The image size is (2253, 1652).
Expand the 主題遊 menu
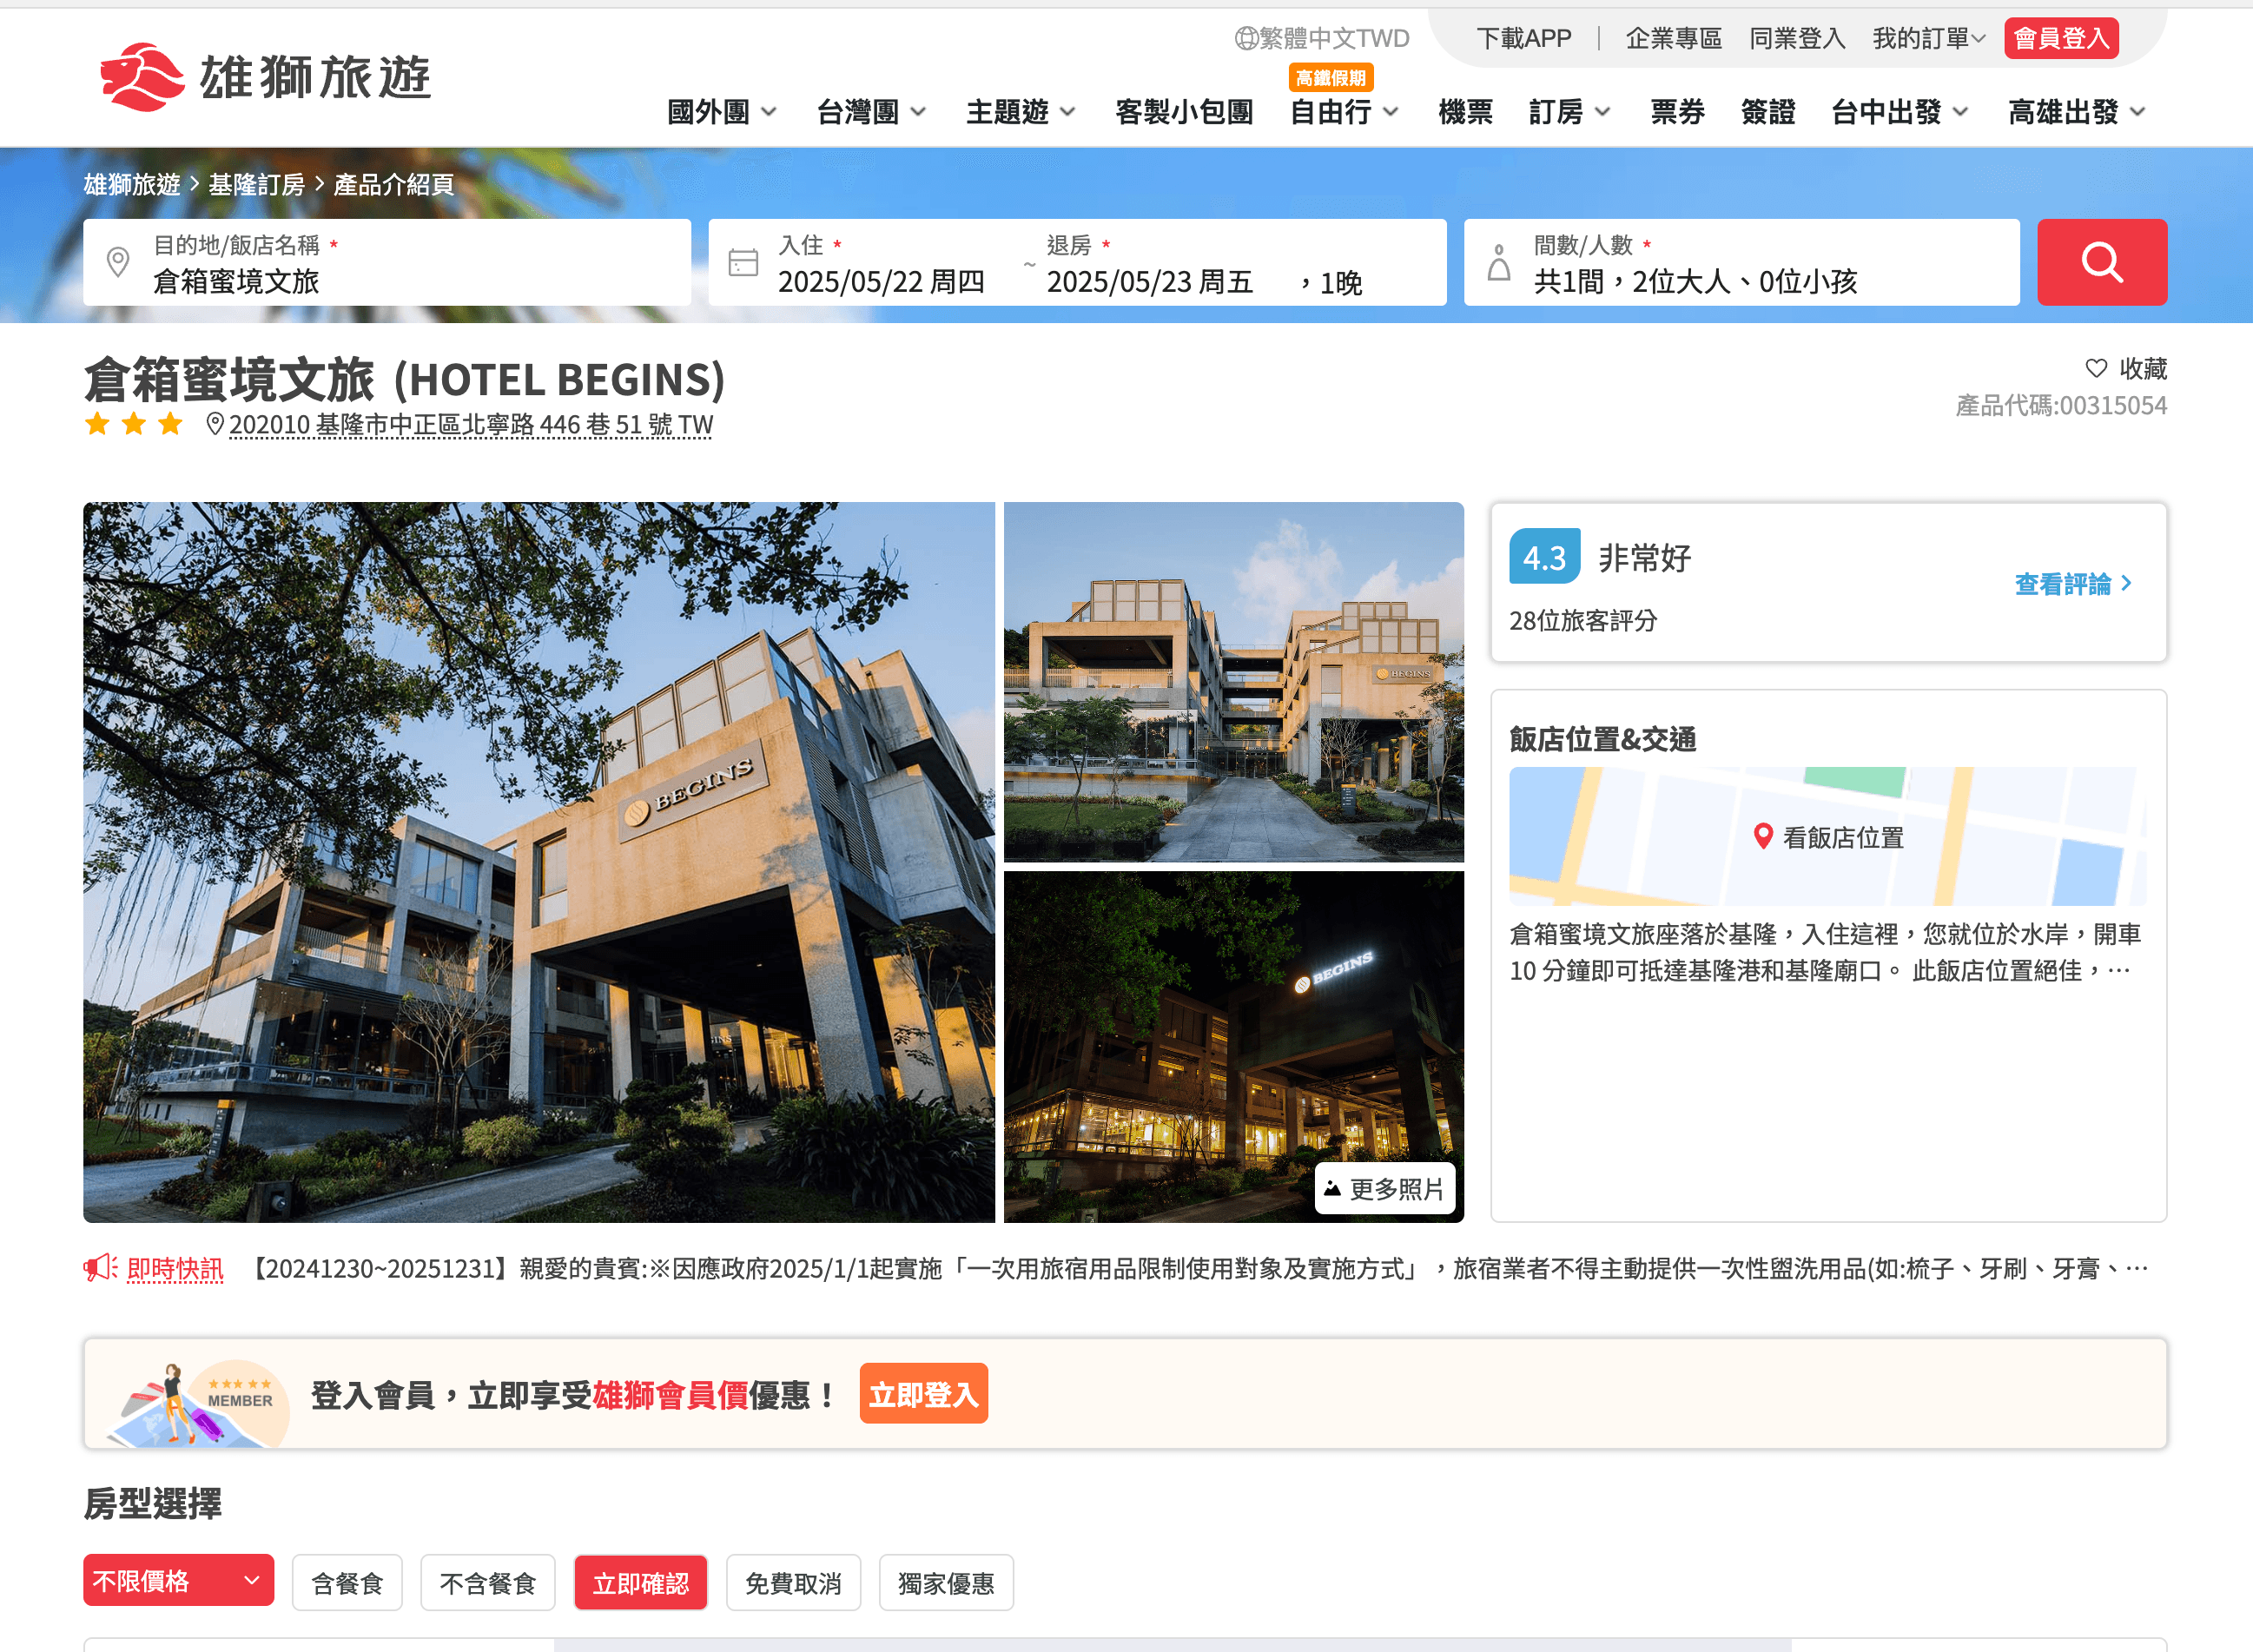point(1021,112)
